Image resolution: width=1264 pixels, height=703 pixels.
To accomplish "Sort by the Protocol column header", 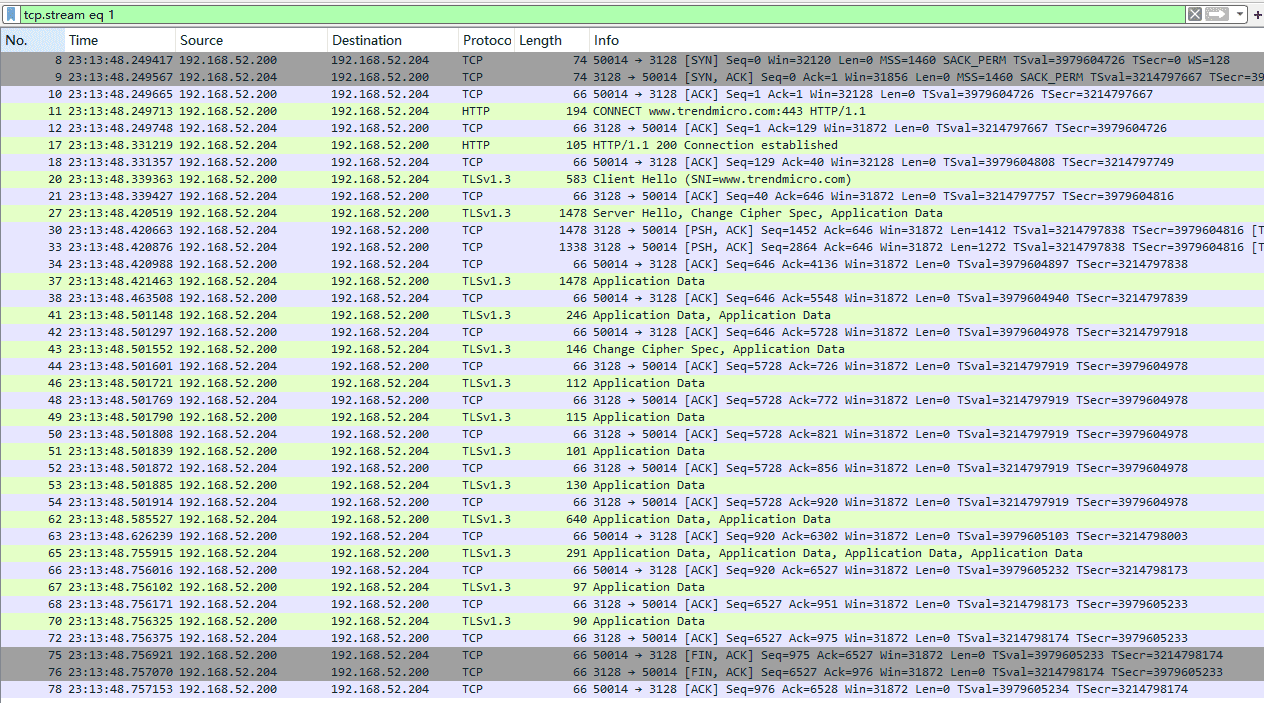I will pos(486,41).
